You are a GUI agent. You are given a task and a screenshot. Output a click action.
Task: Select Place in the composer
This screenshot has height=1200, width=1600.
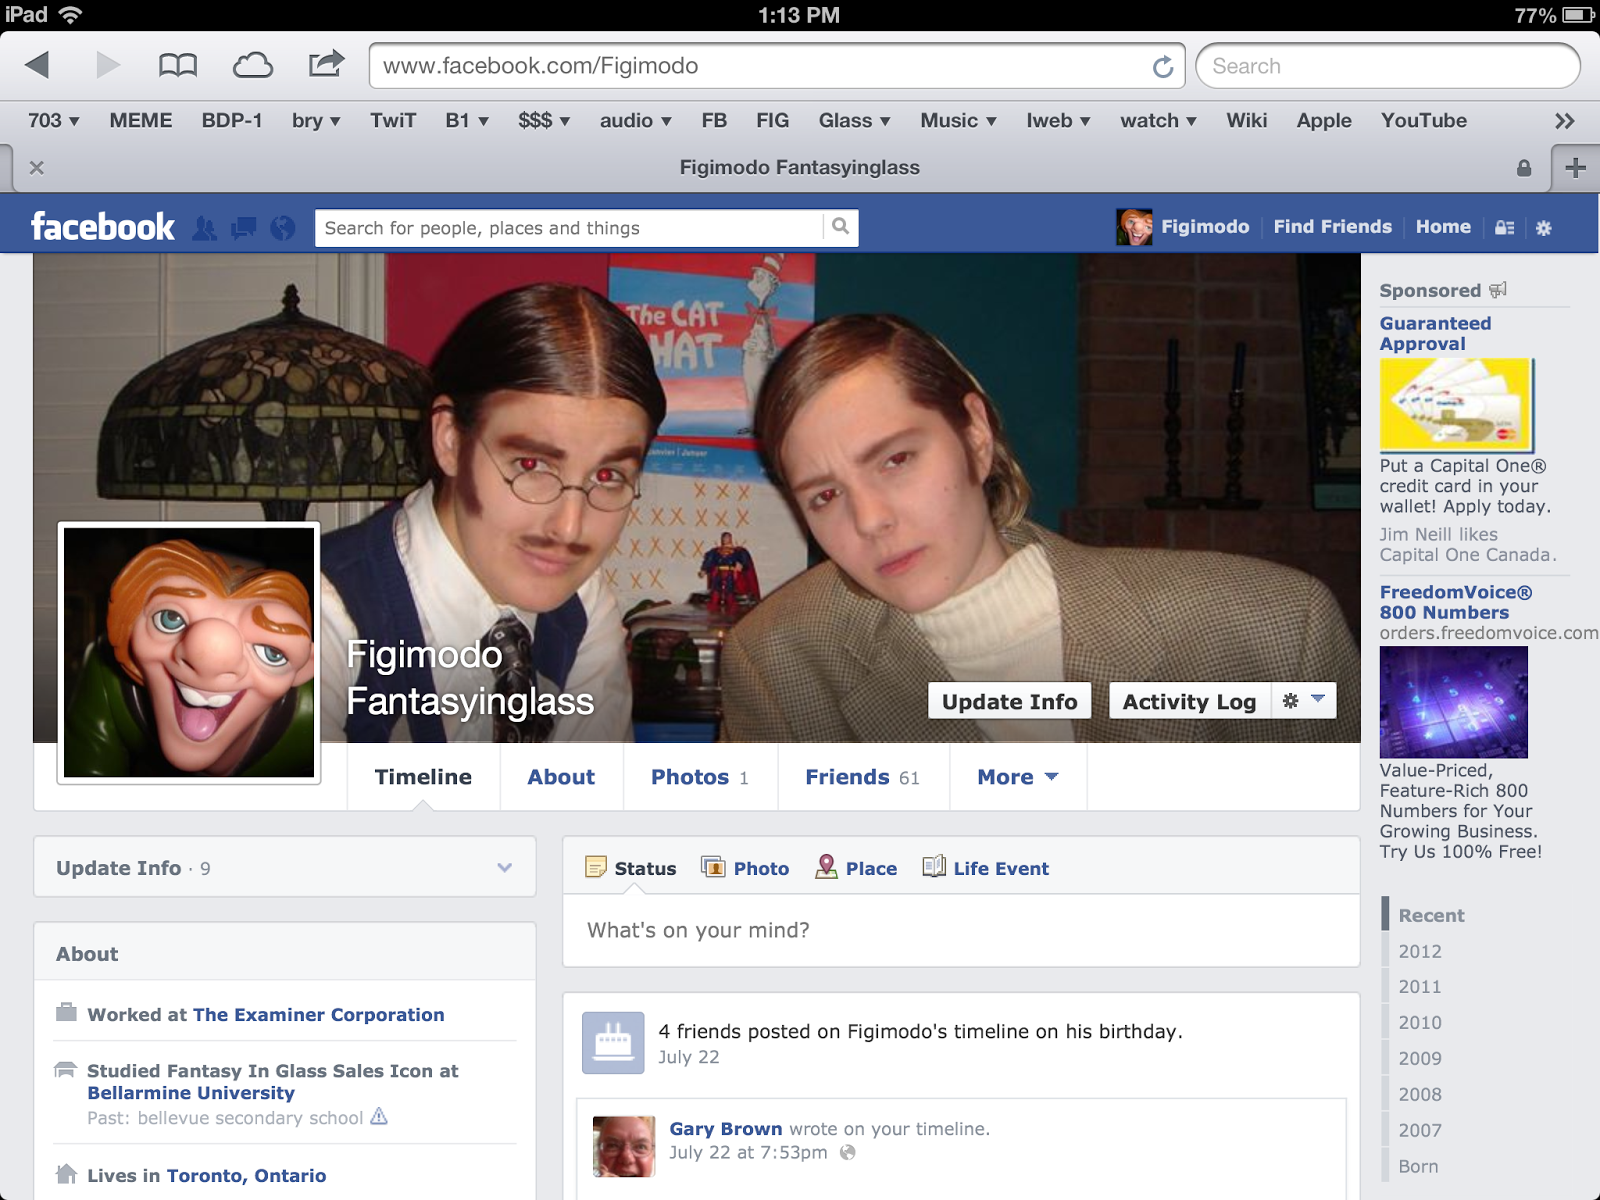pos(856,868)
